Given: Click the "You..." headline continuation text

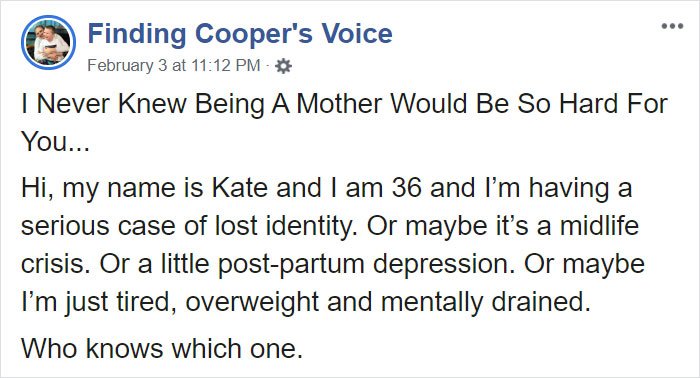Looking at the screenshot, I should pos(56,141).
